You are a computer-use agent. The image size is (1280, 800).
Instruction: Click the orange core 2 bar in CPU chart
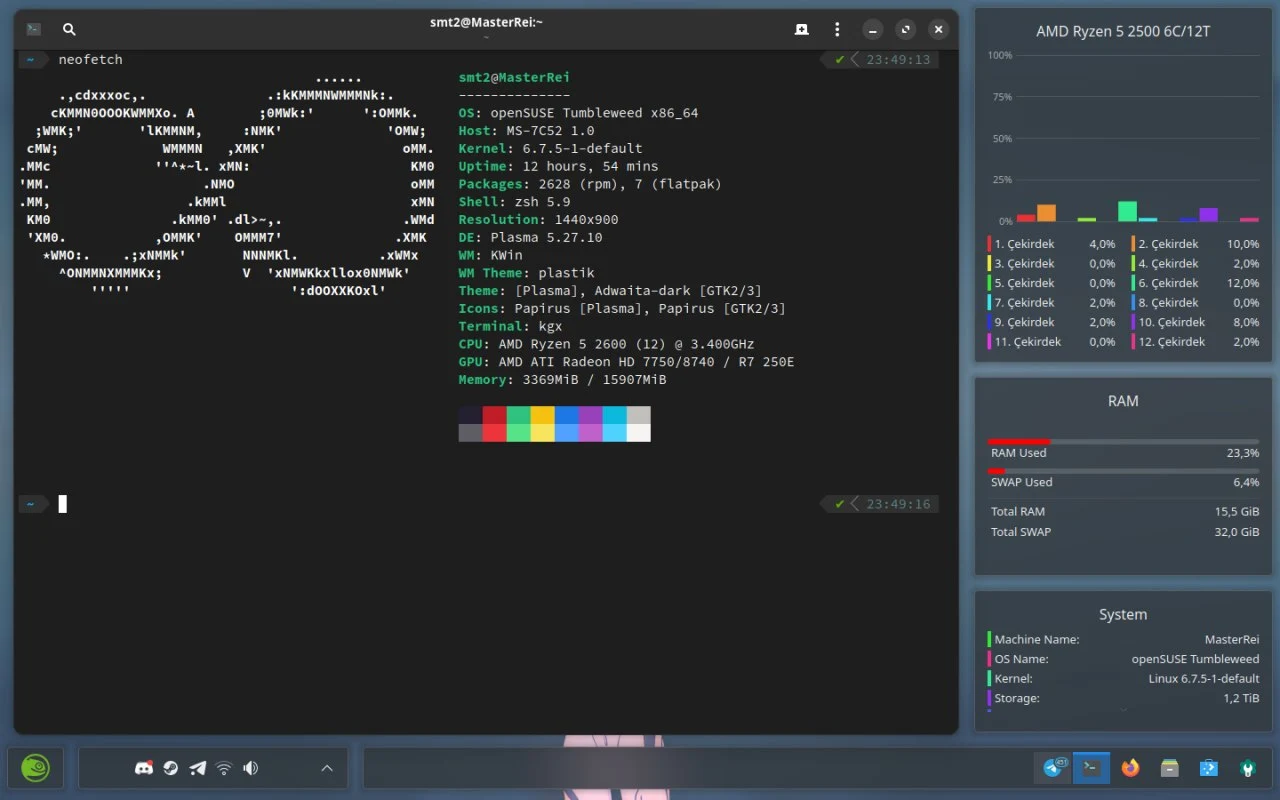pos(1046,212)
